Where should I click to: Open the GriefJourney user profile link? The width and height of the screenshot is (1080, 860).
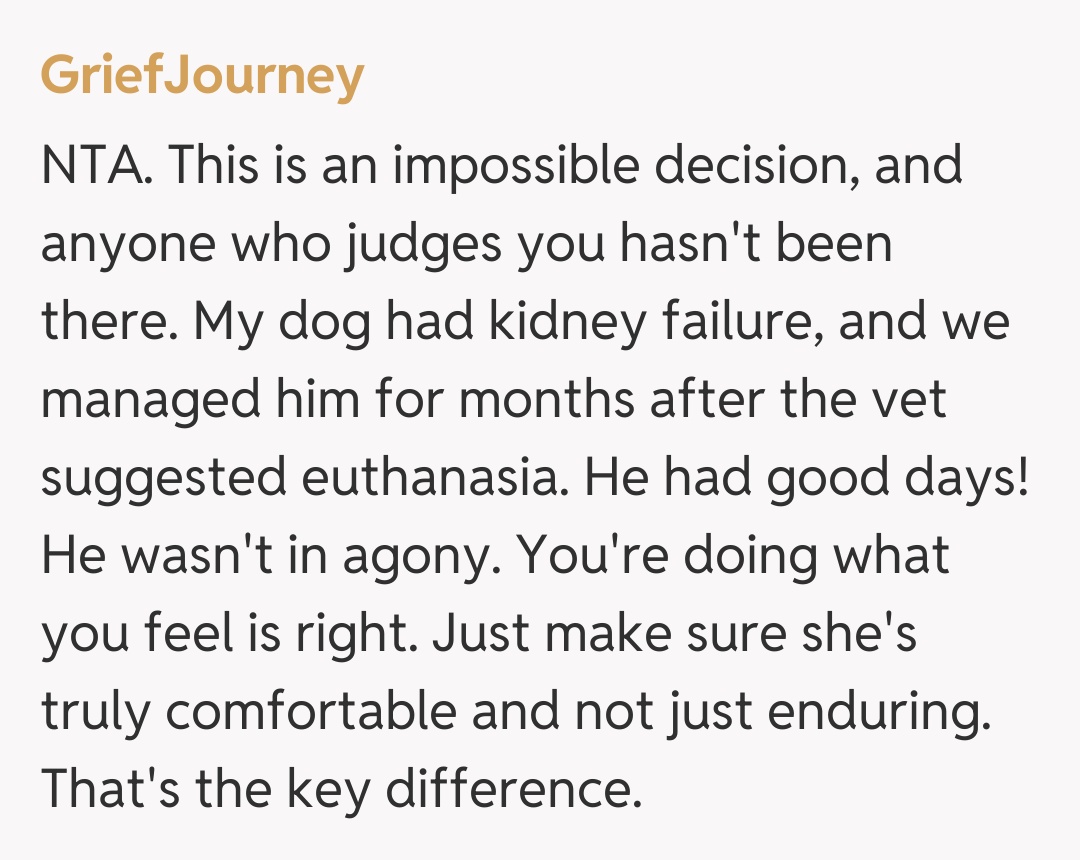(x=202, y=76)
